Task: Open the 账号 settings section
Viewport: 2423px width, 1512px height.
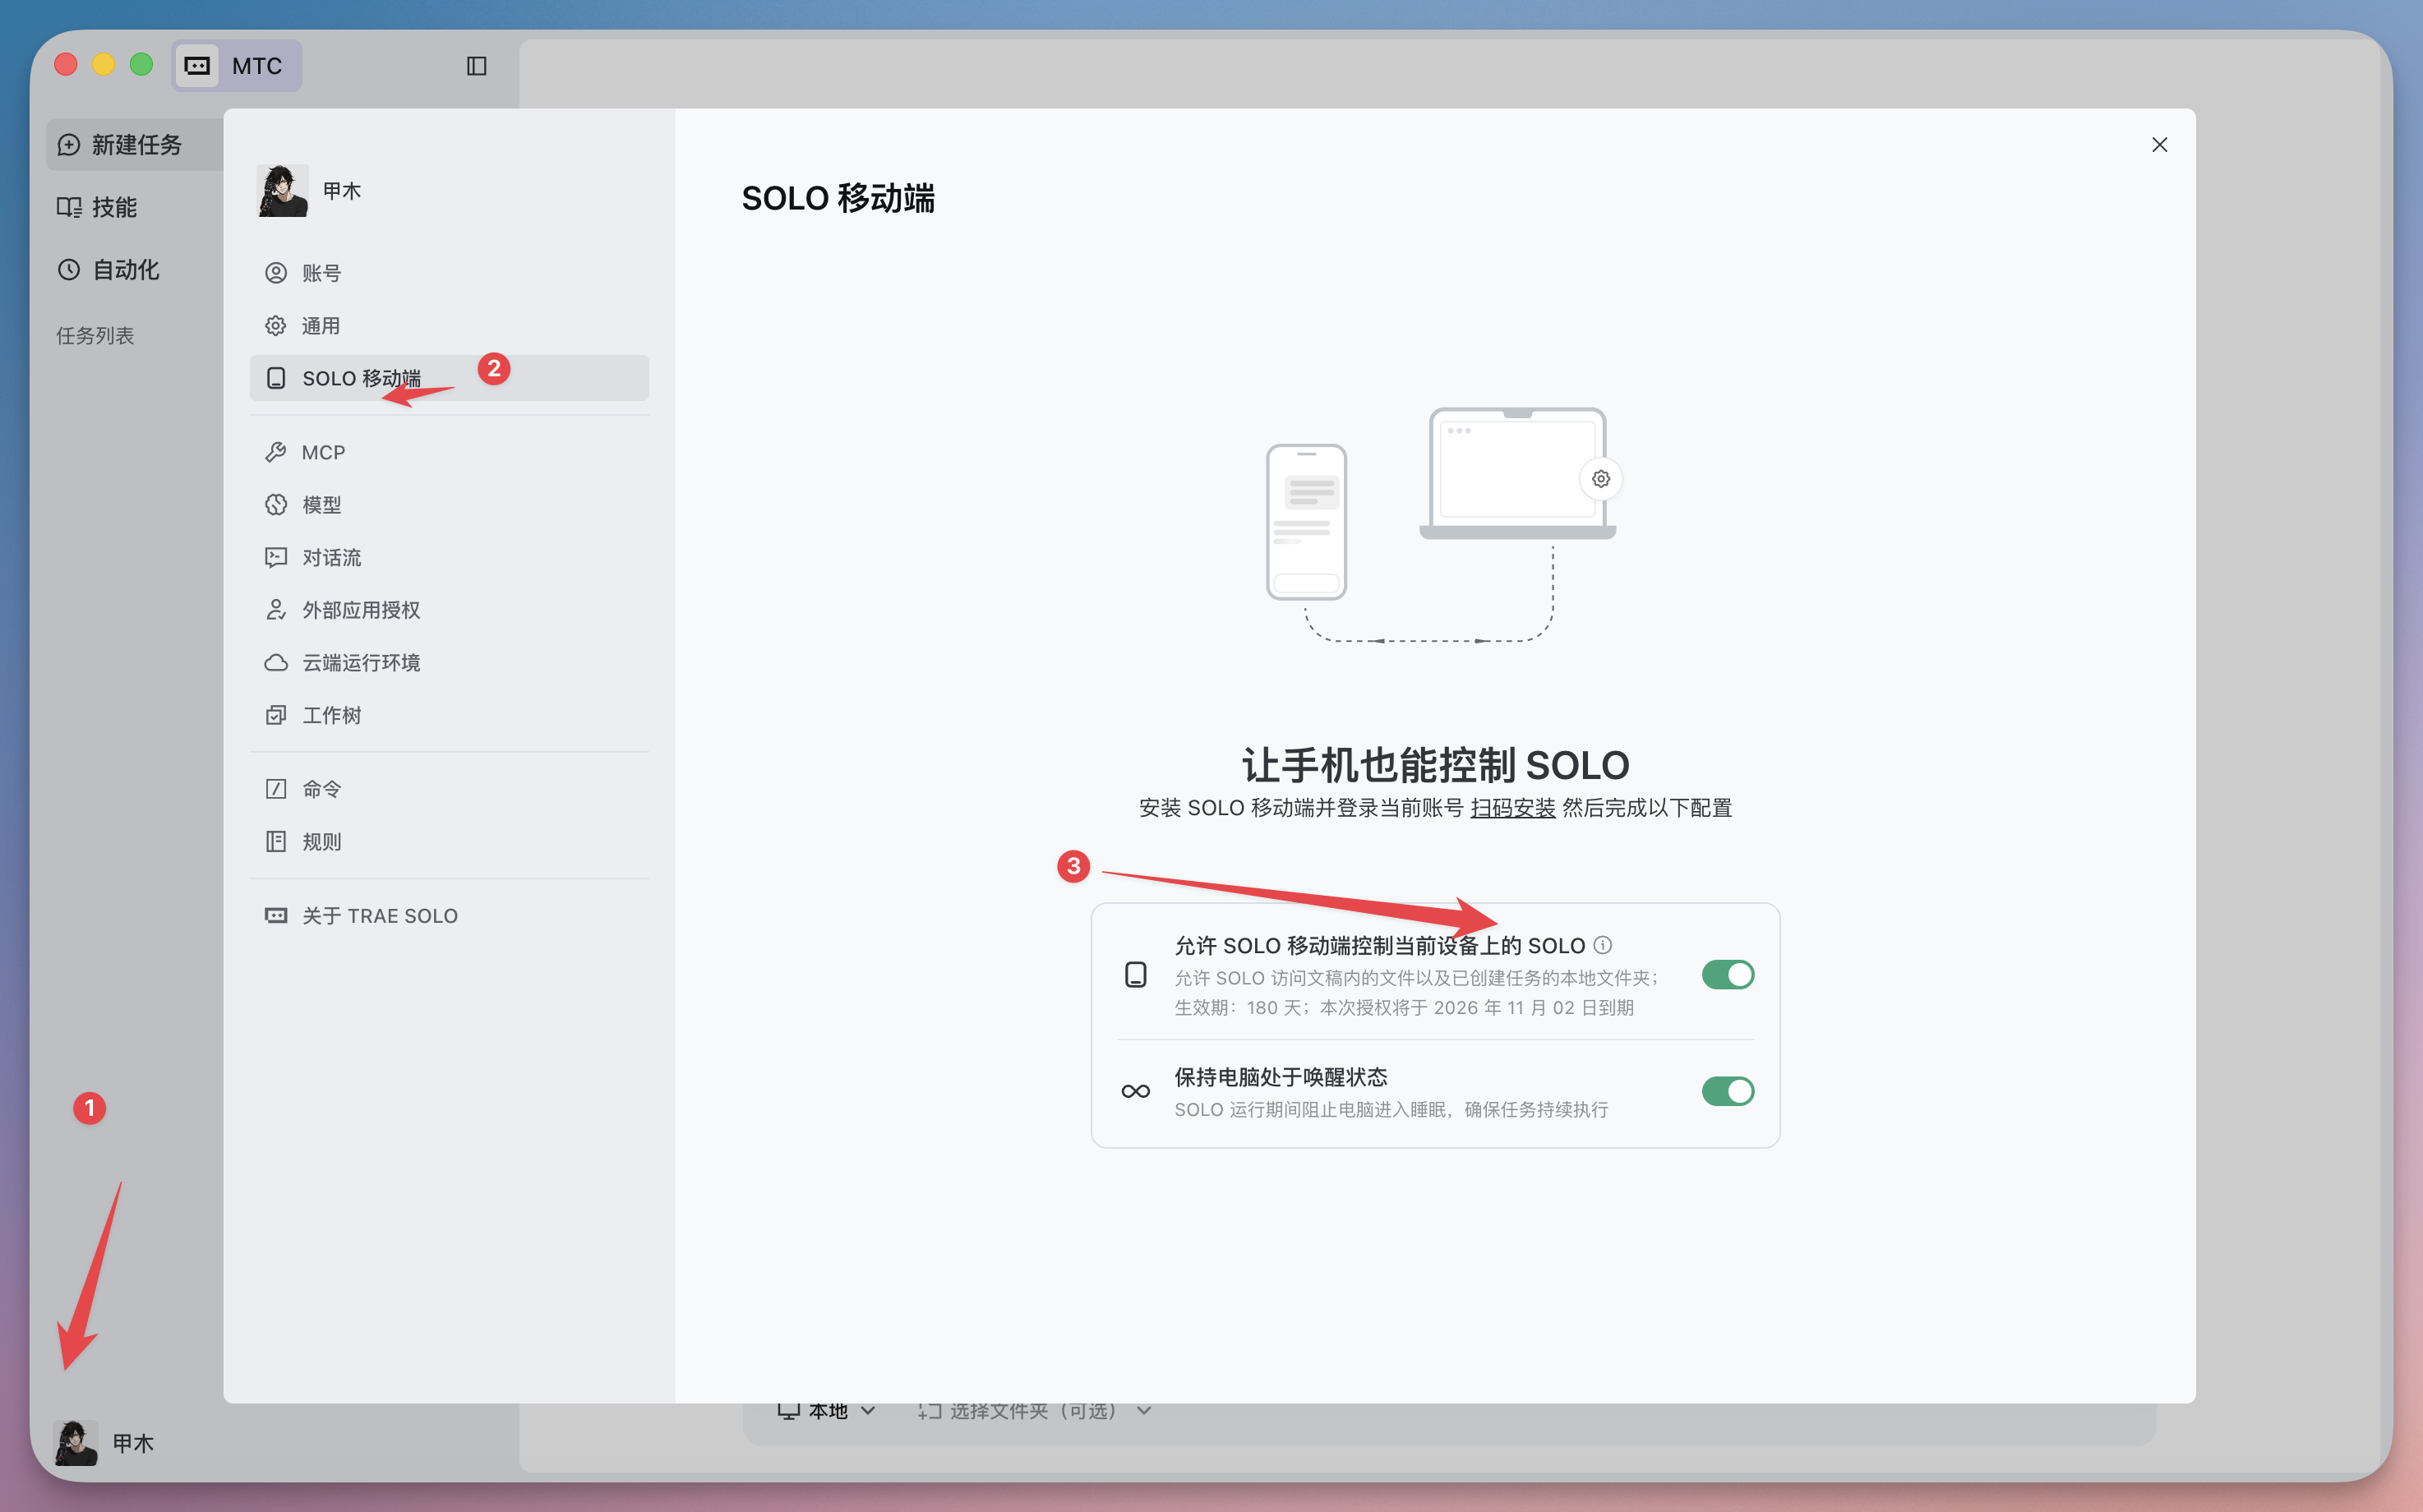Action: point(449,273)
